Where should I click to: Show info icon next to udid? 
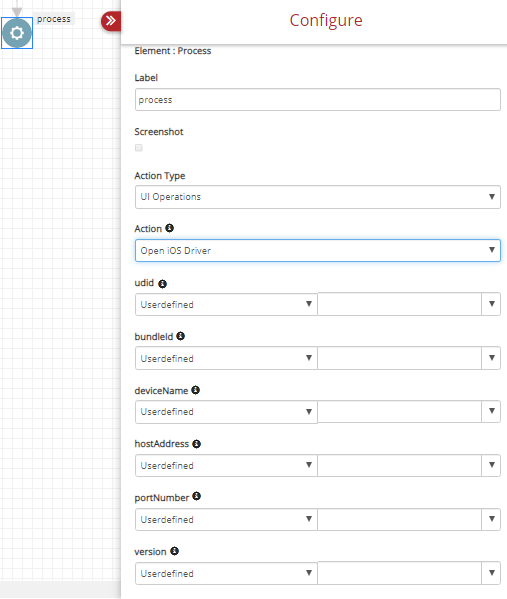[x=162, y=284]
